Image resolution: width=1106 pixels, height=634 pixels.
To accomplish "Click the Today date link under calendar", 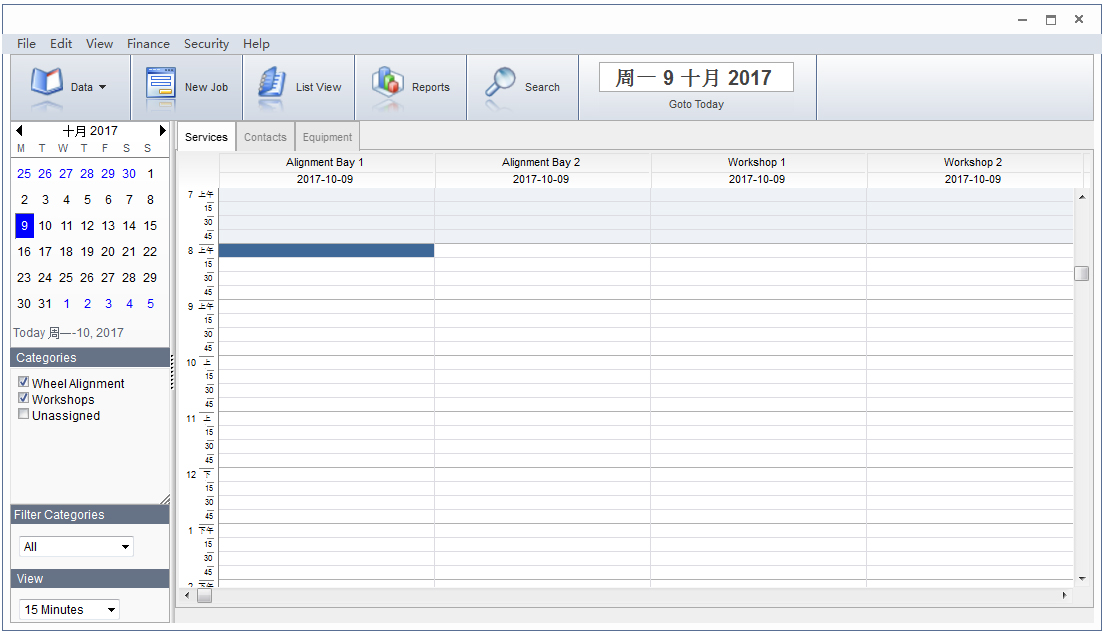I will coord(68,333).
